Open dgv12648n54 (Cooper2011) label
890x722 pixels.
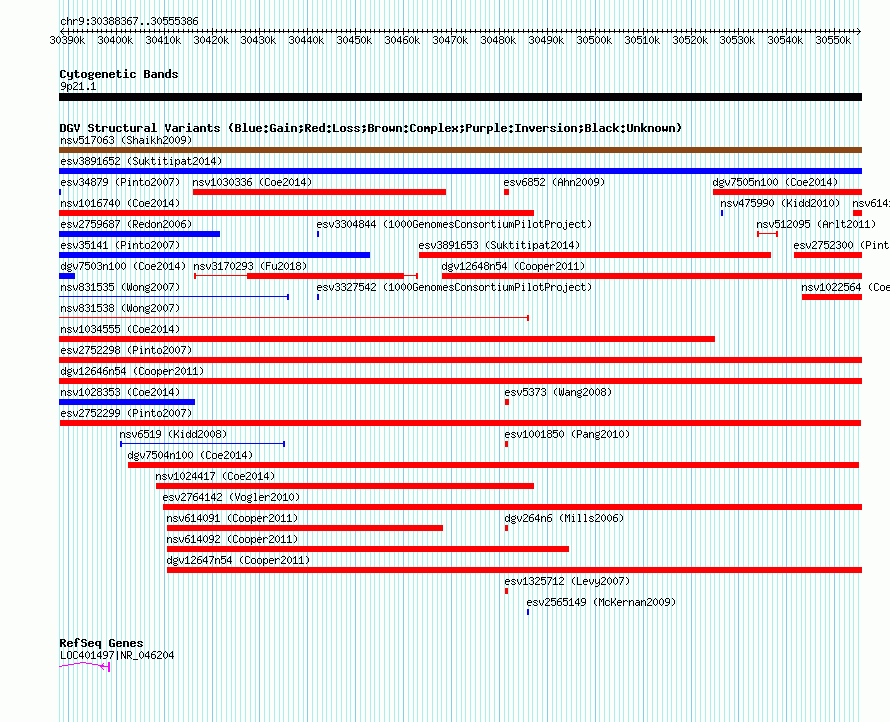click(513, 266)
